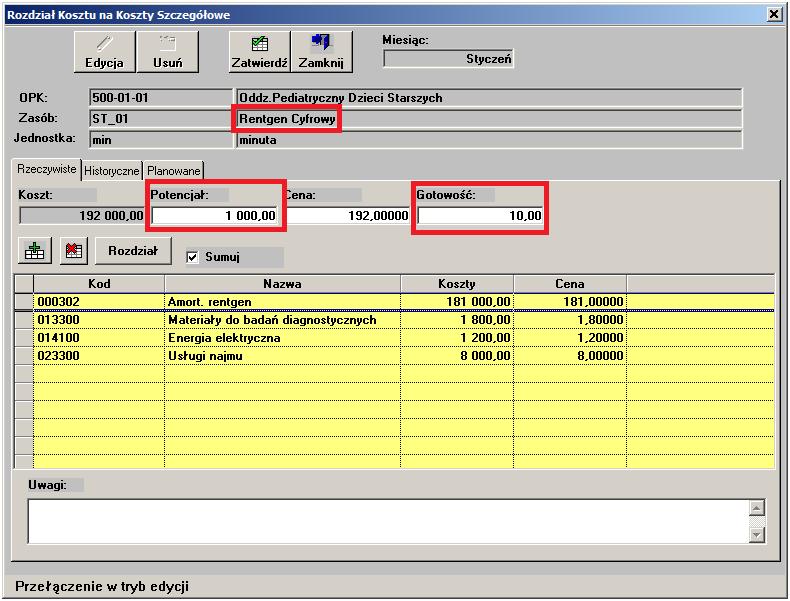Screen dimensions: 790x601
Task: Click the price cell 8,00000
Action: tap(570, 356)
